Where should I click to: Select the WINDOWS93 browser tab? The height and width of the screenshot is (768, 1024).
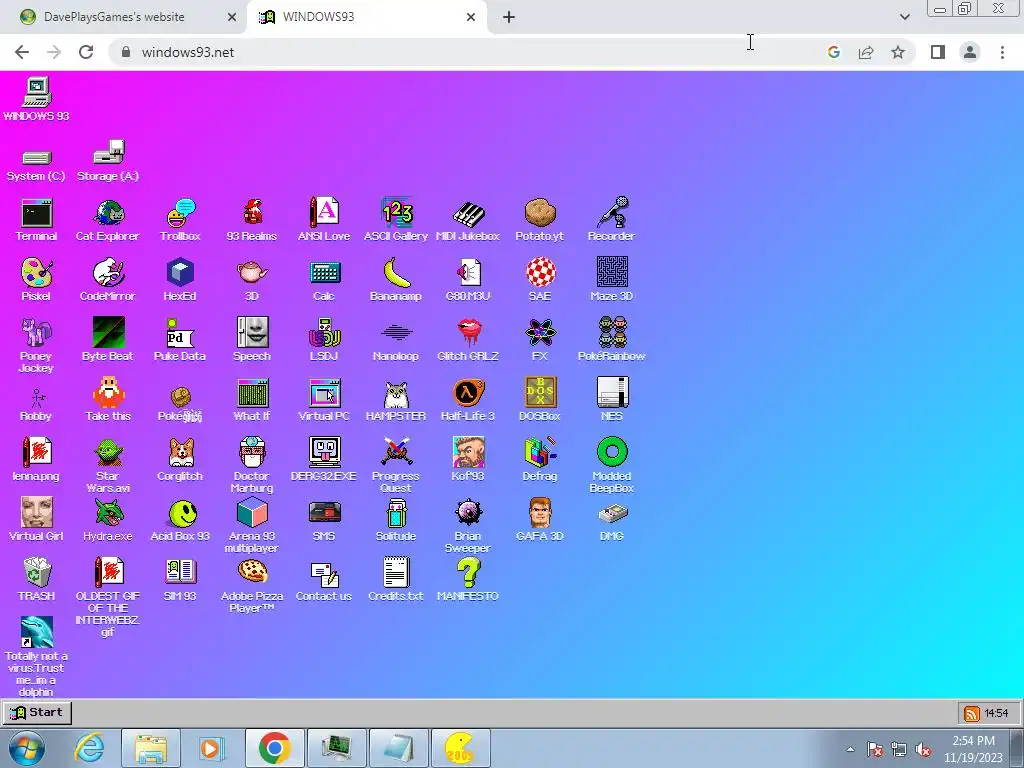pyautogui.click(x=367, y=17)
